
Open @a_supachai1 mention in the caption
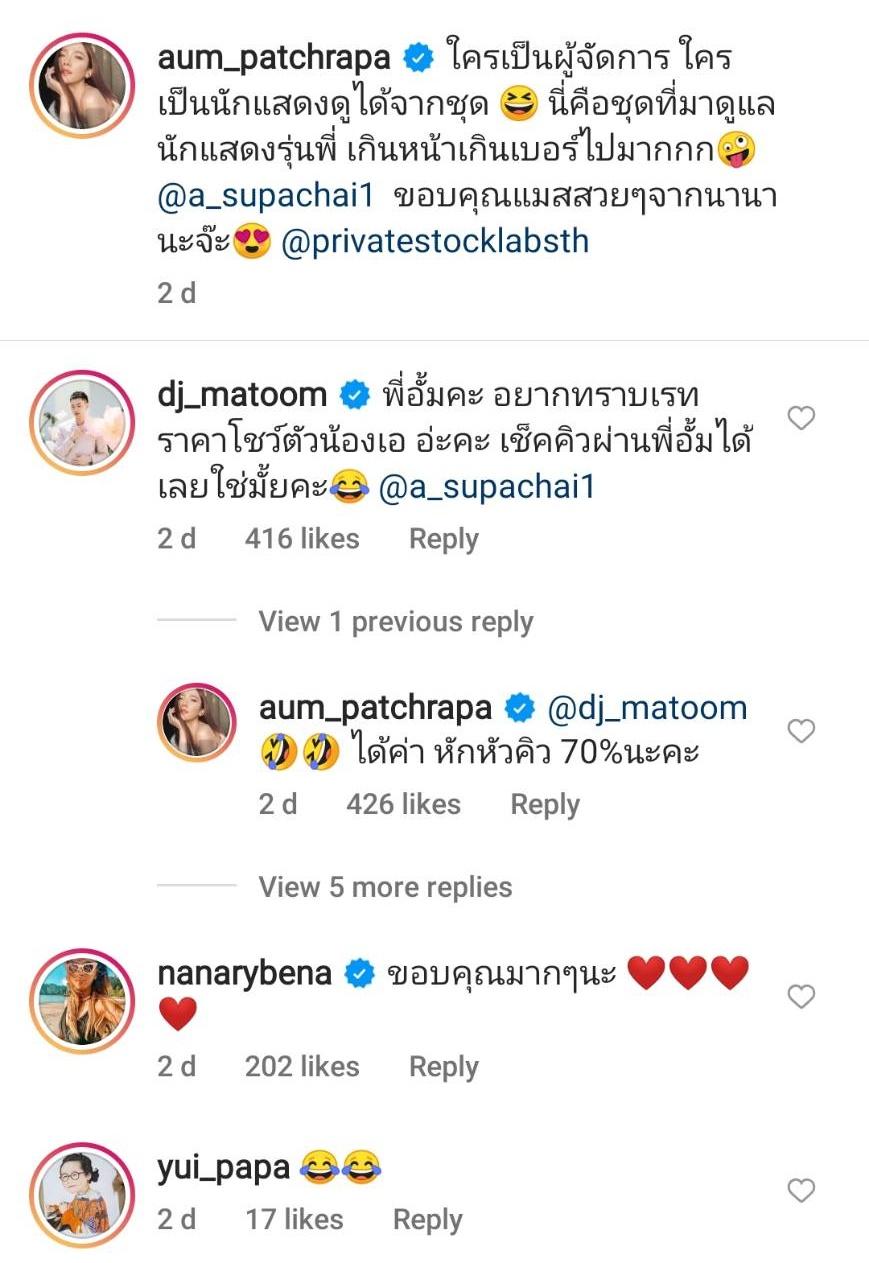point(266,196)
